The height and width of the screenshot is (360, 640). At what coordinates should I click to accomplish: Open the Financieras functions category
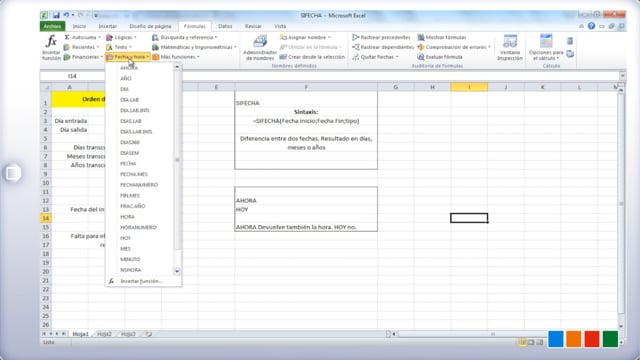pos(83,57)
